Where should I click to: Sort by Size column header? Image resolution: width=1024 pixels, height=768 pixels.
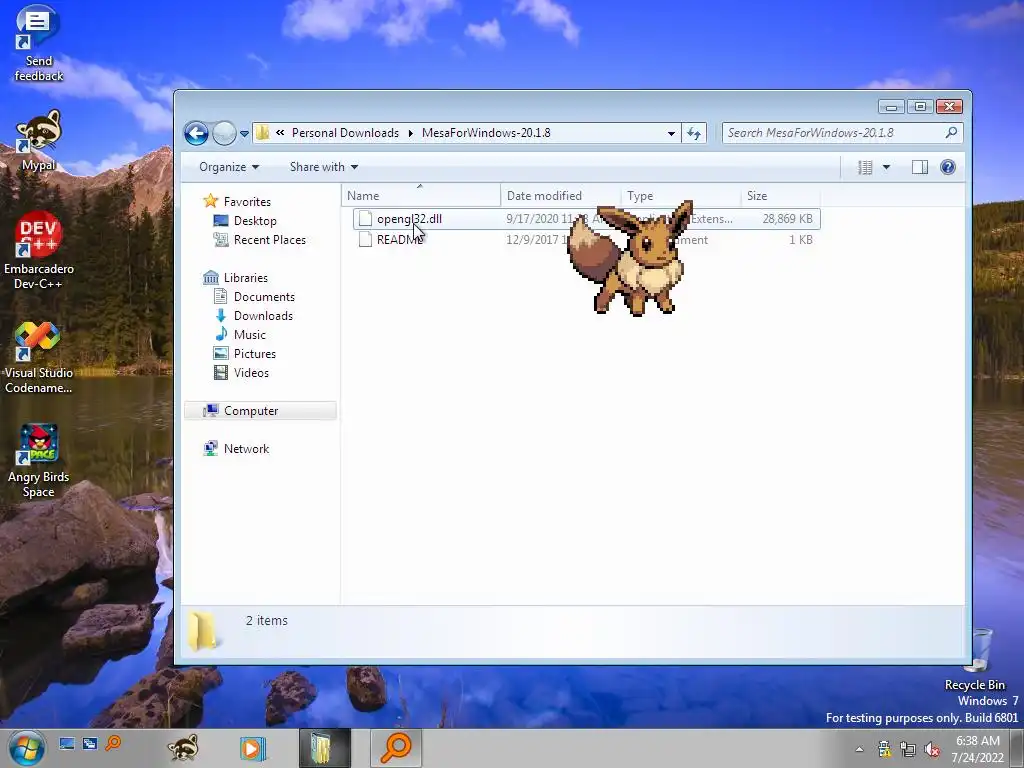tap(781, 196)
